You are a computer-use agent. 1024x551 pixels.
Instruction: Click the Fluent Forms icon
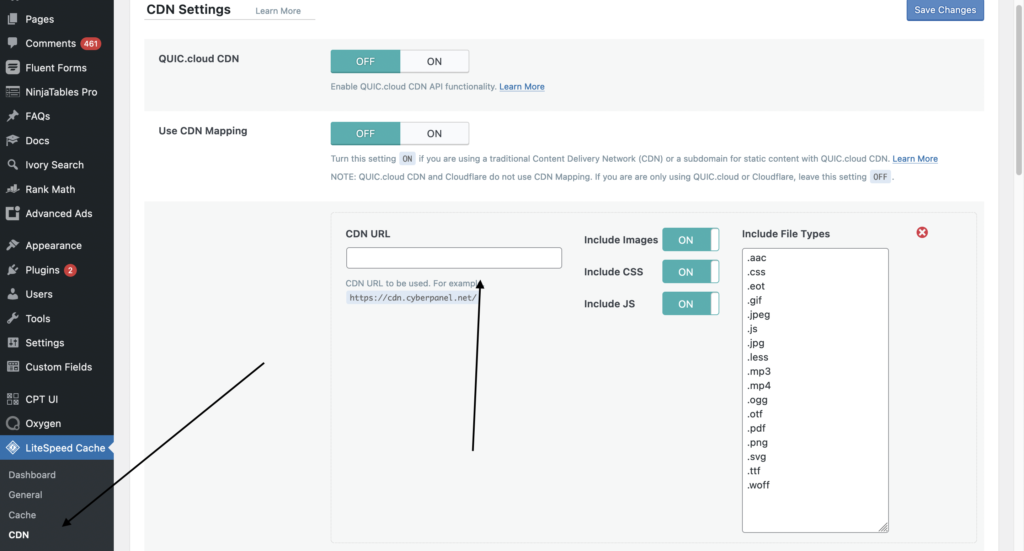[x=12, y=67]
